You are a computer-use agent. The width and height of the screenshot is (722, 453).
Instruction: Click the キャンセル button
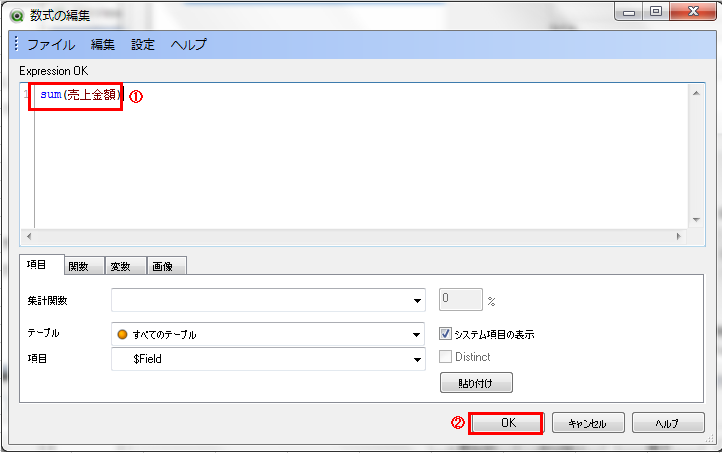tap(588, 423)
